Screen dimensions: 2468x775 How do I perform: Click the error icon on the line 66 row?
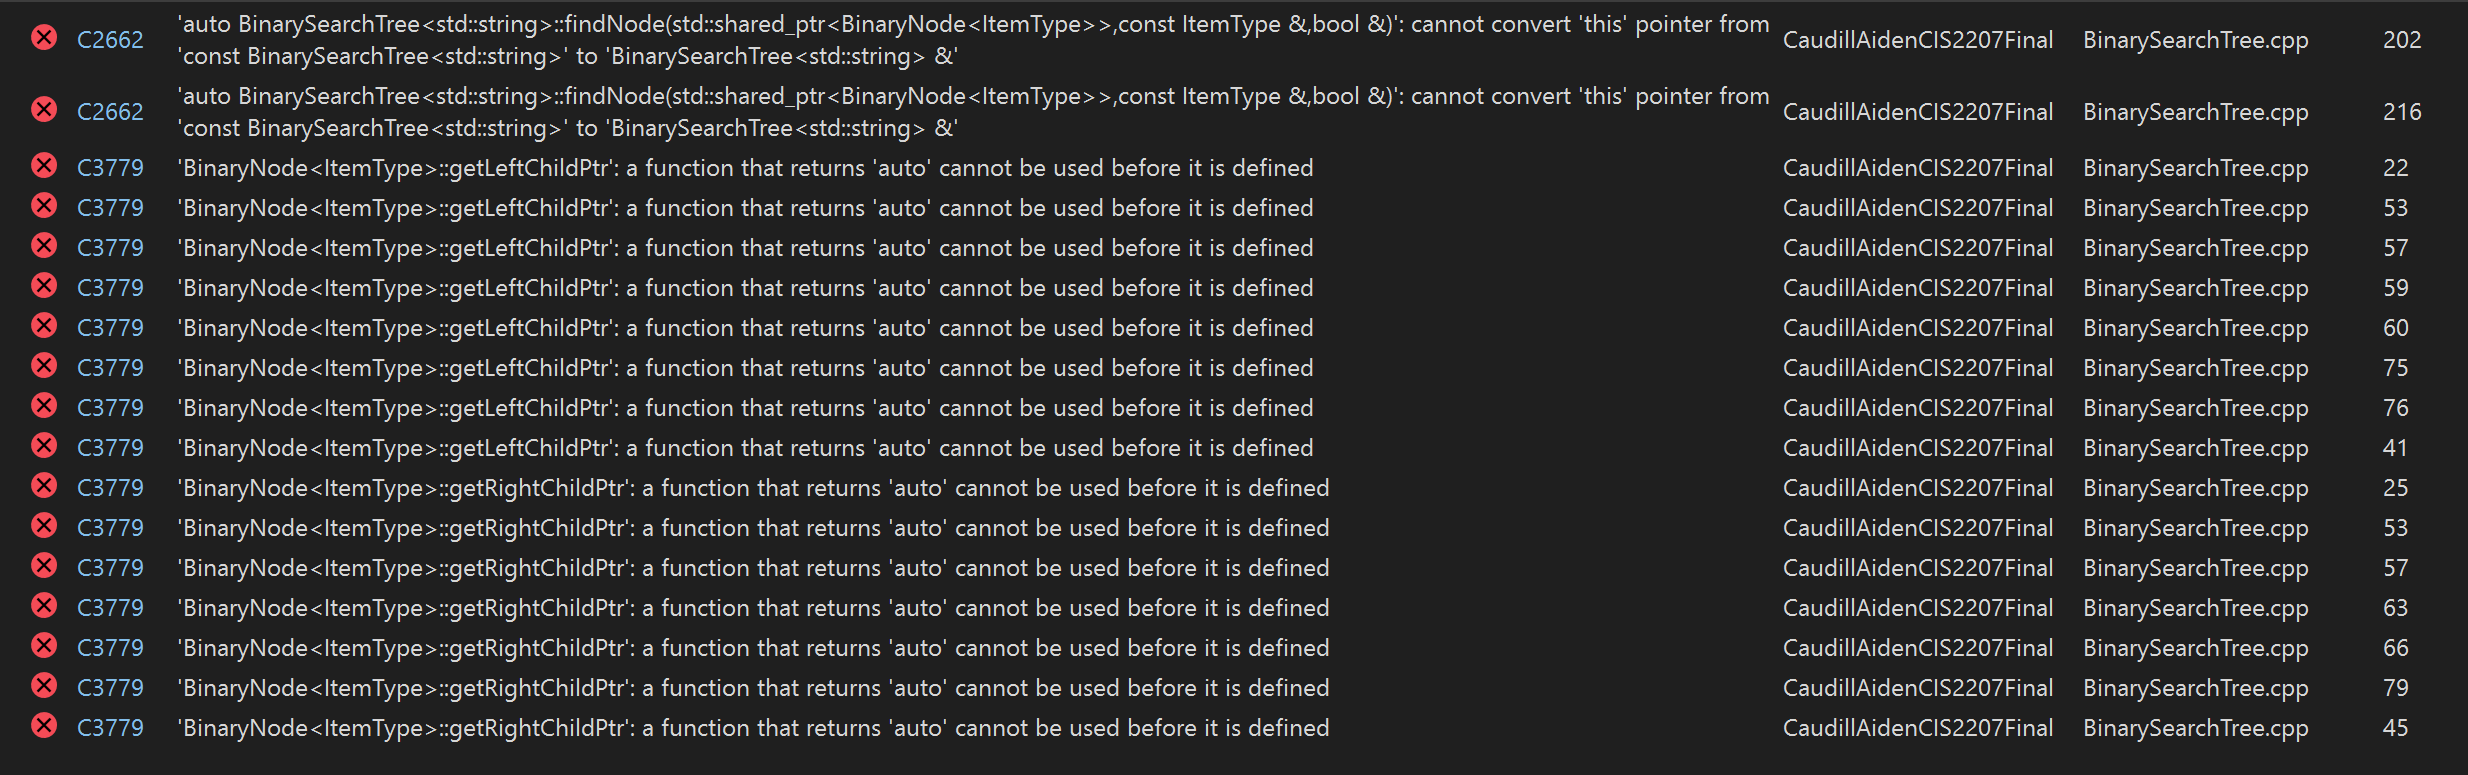[x=44, y=646]
